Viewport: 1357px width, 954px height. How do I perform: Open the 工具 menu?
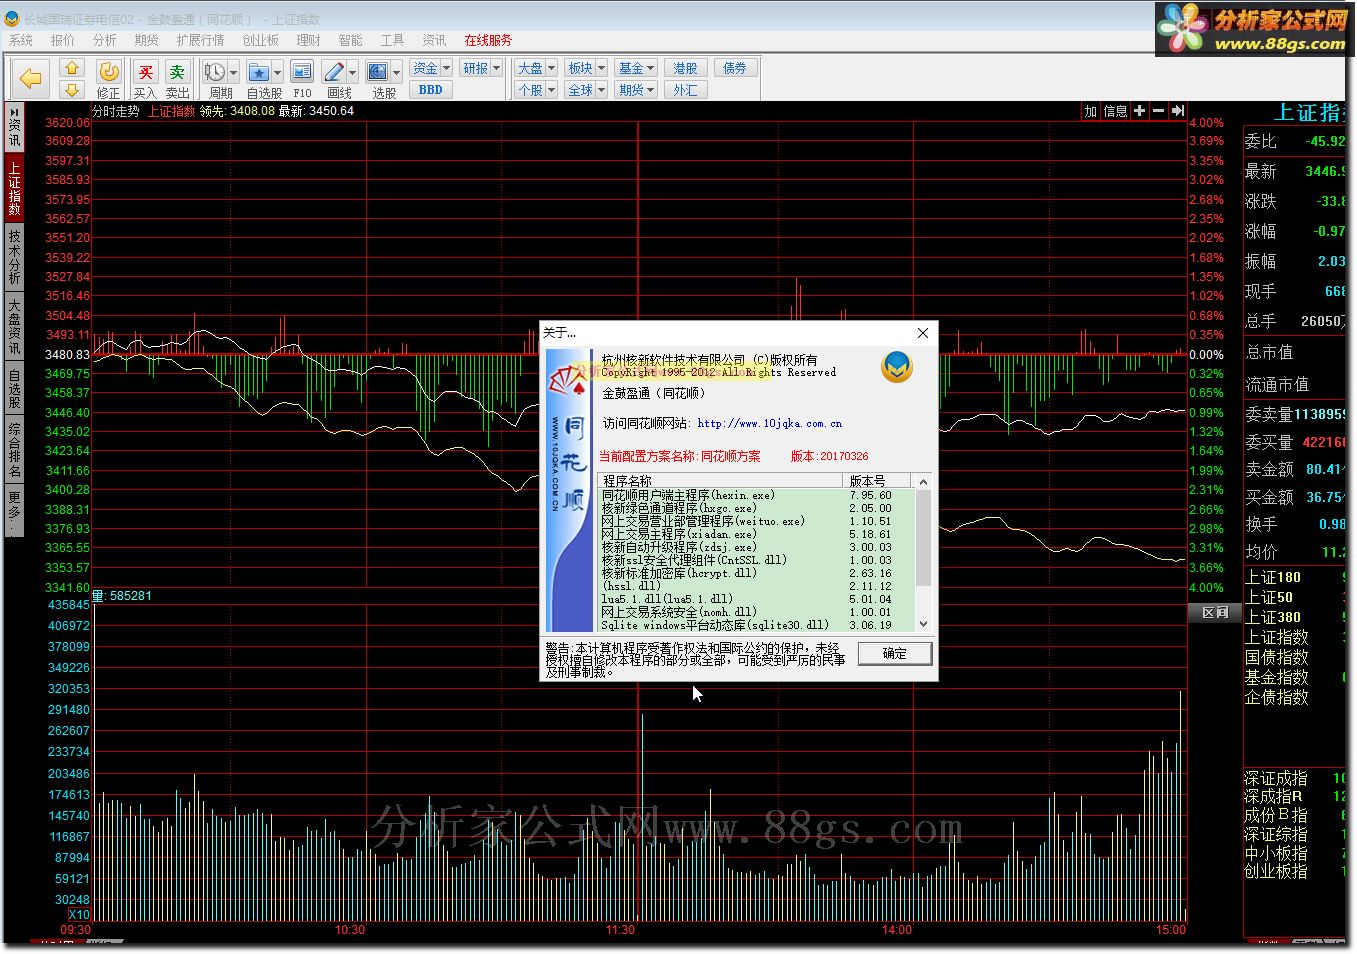[392, 40]
